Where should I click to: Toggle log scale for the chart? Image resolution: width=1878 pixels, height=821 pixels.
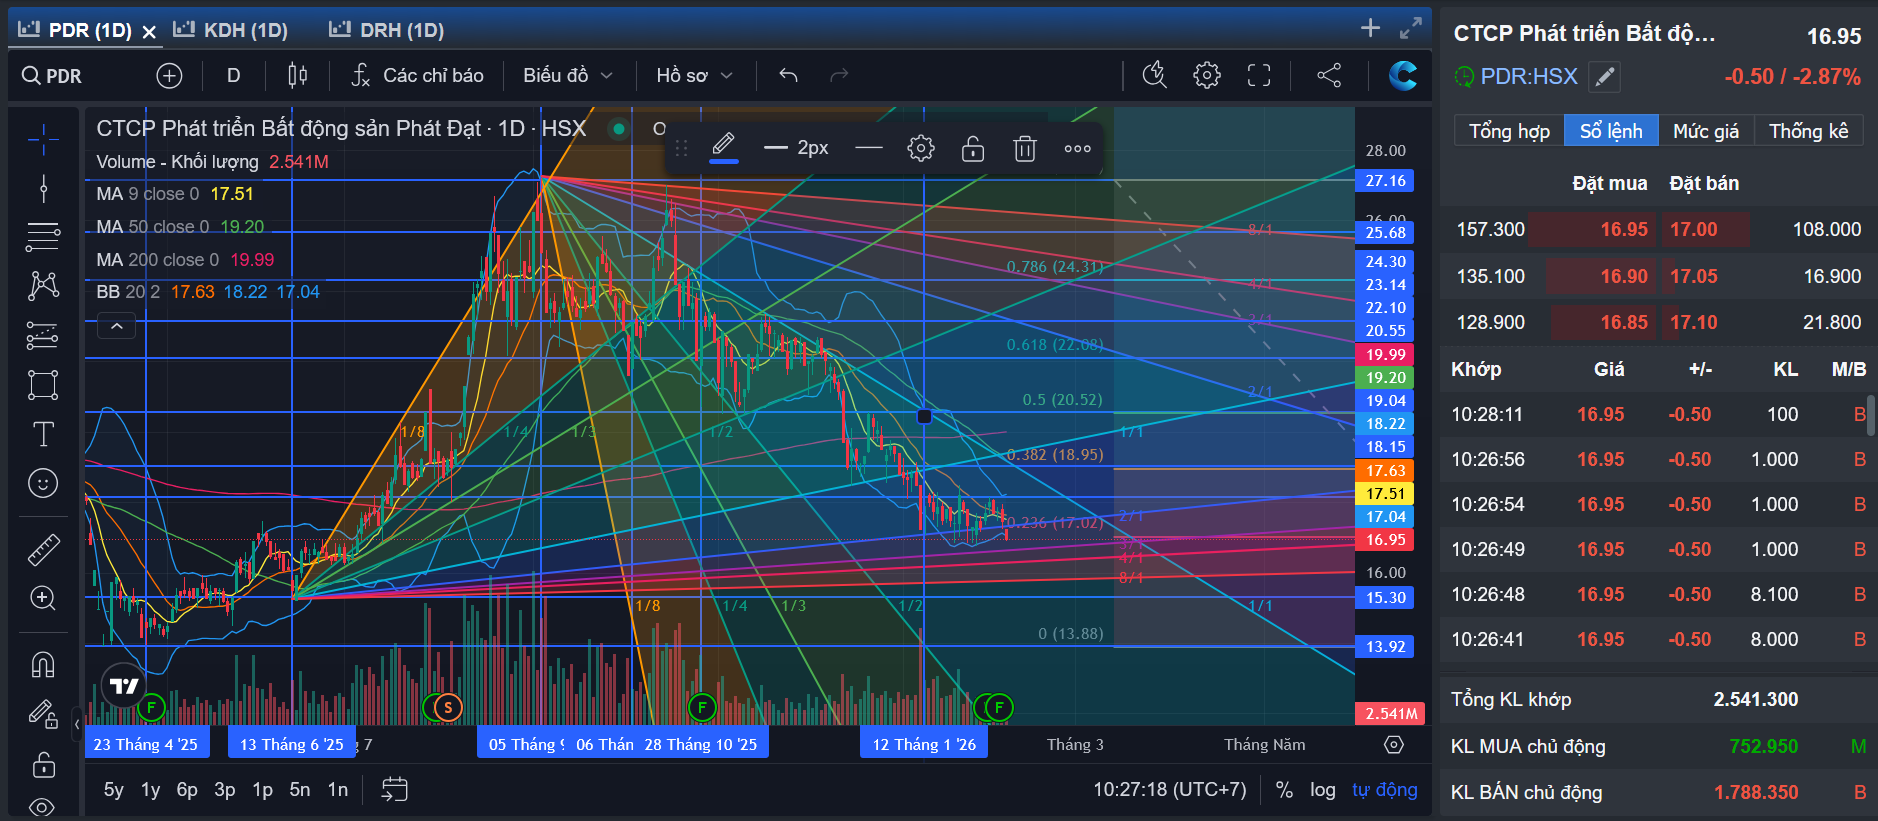point(1323,790)
